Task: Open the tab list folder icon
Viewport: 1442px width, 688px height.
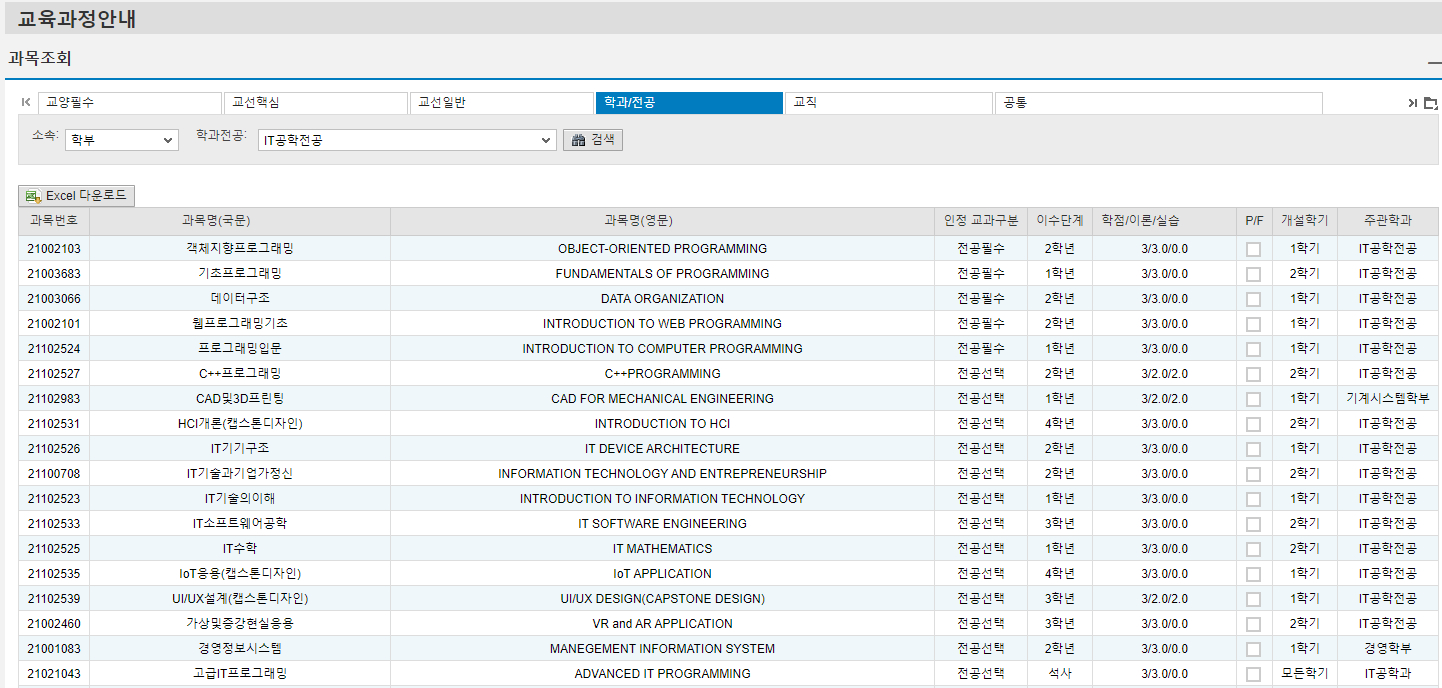Action: [1430, 103]
